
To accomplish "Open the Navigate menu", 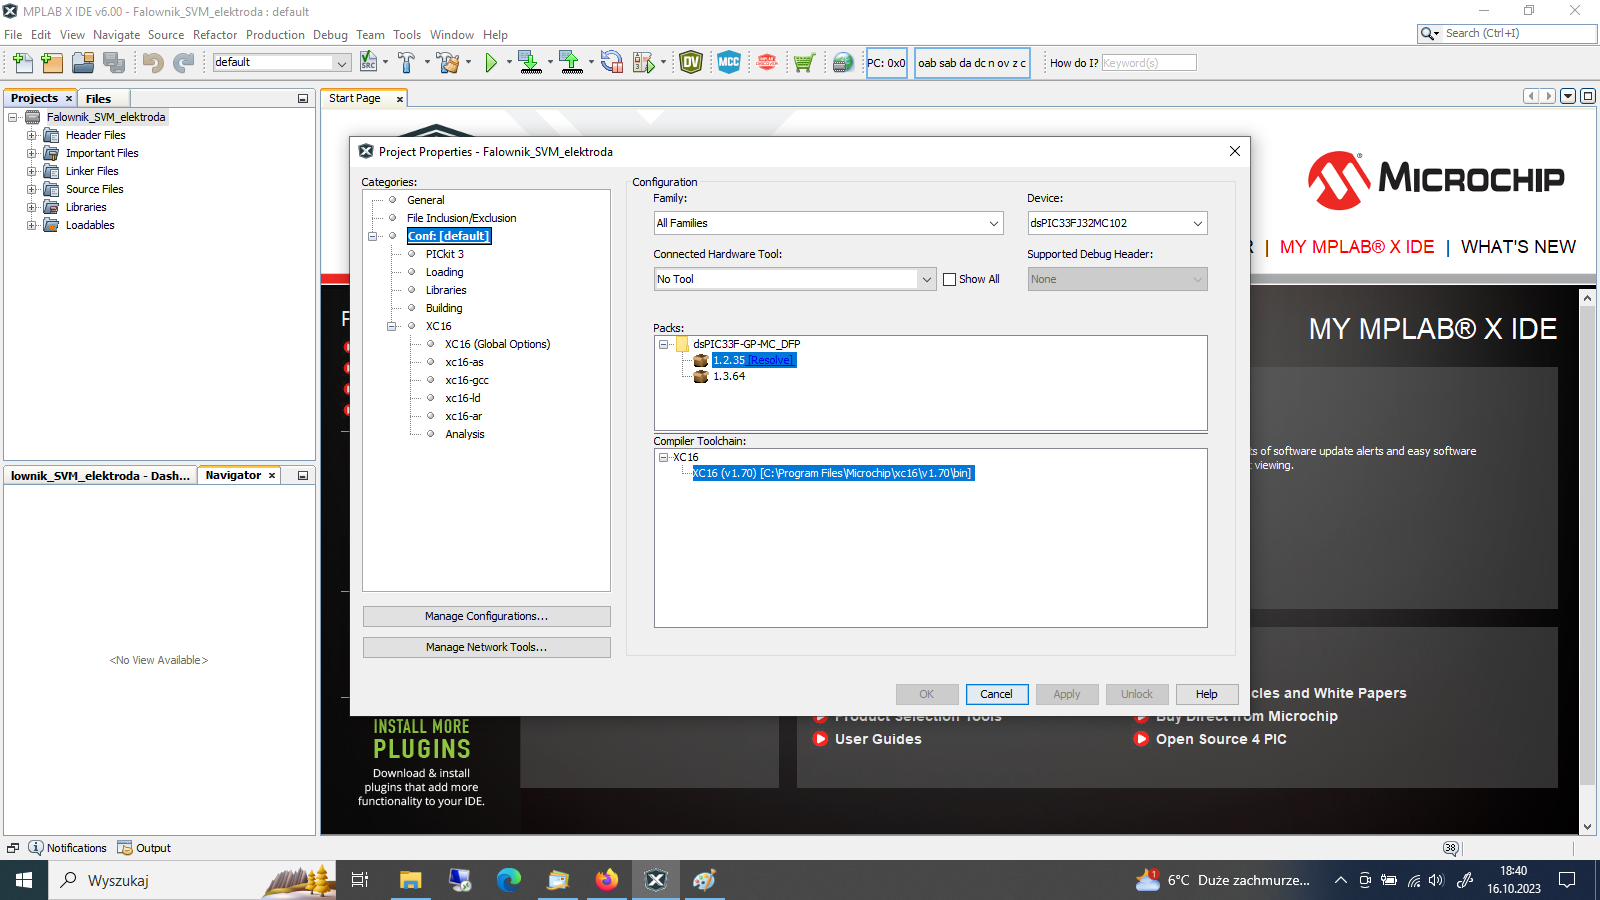I will tap(117, 34).
